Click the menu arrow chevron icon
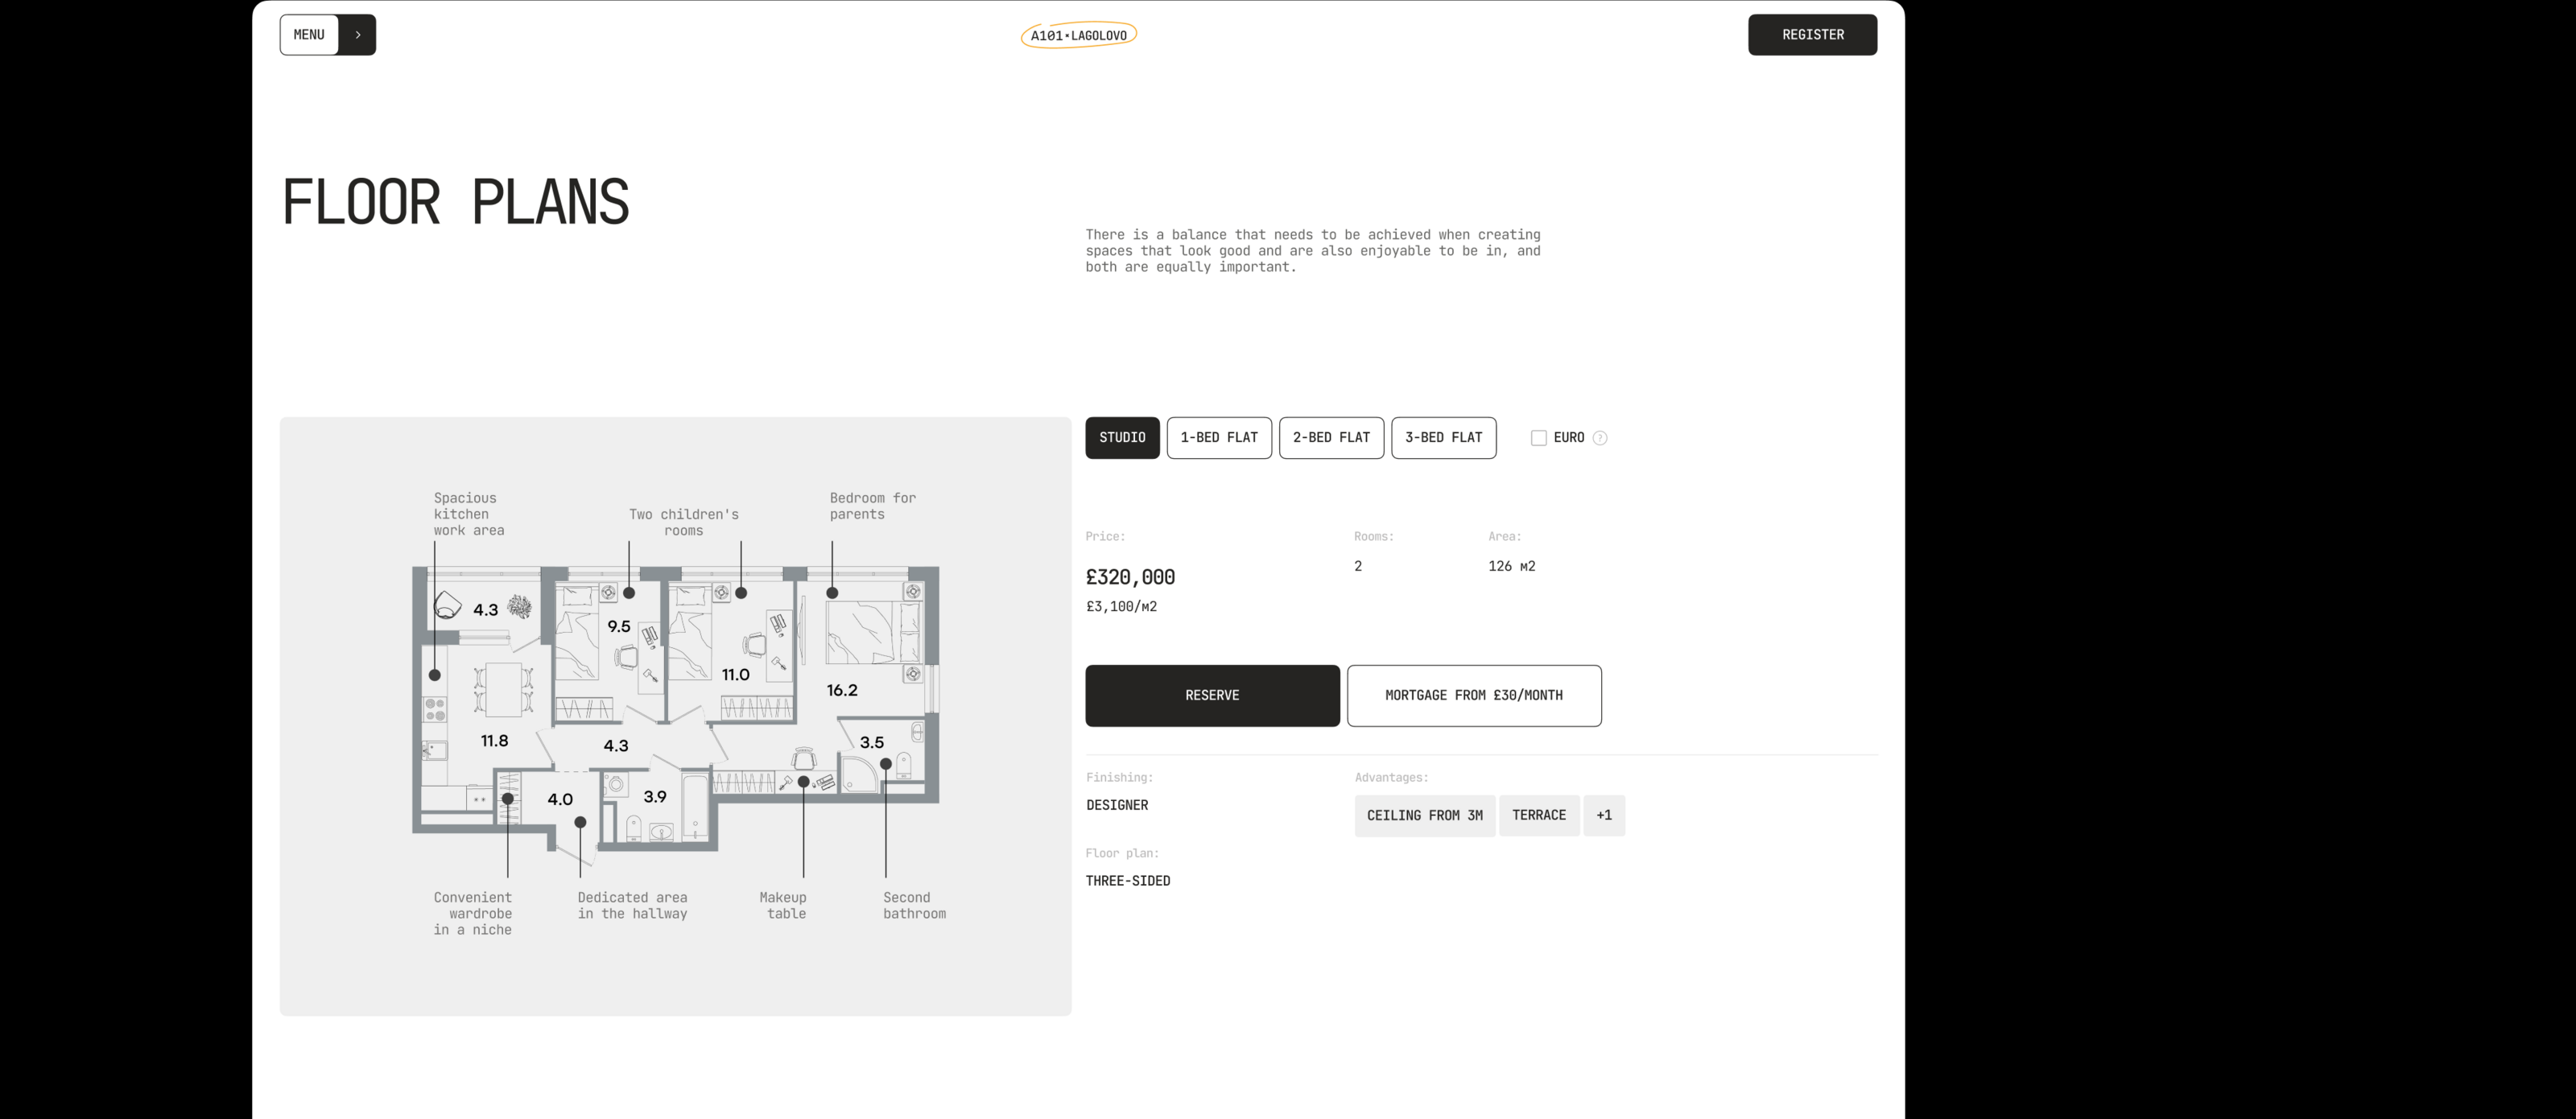The height and width of the screenshot is (1119, 2576). click(358, 35)
